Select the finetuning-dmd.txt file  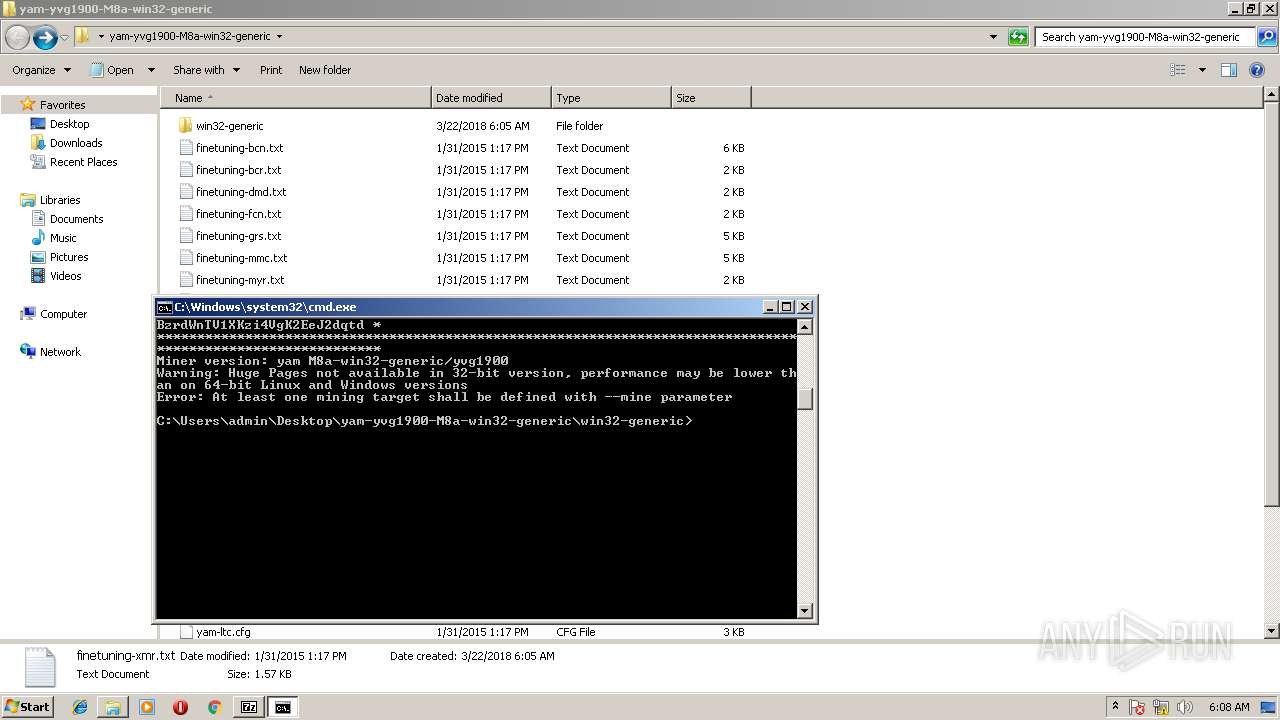pos(240,192)
